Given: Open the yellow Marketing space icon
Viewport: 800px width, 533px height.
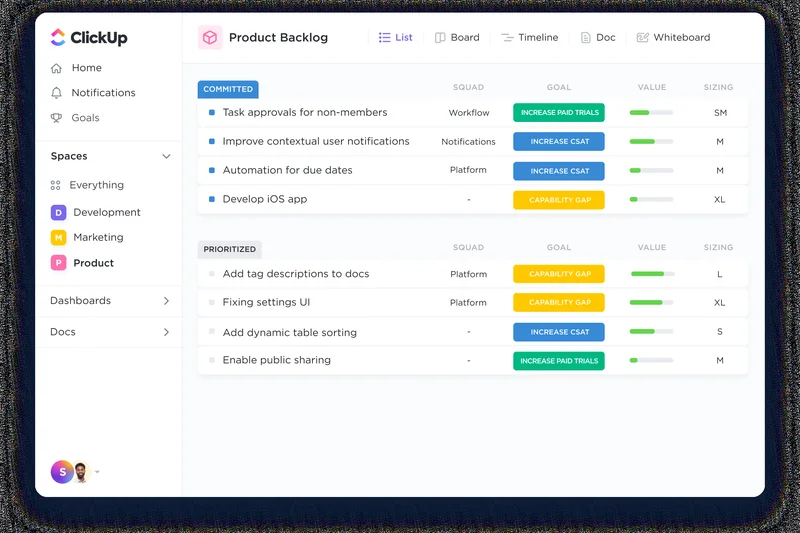Looking at the screenshot, I should (x=58, y=238).
